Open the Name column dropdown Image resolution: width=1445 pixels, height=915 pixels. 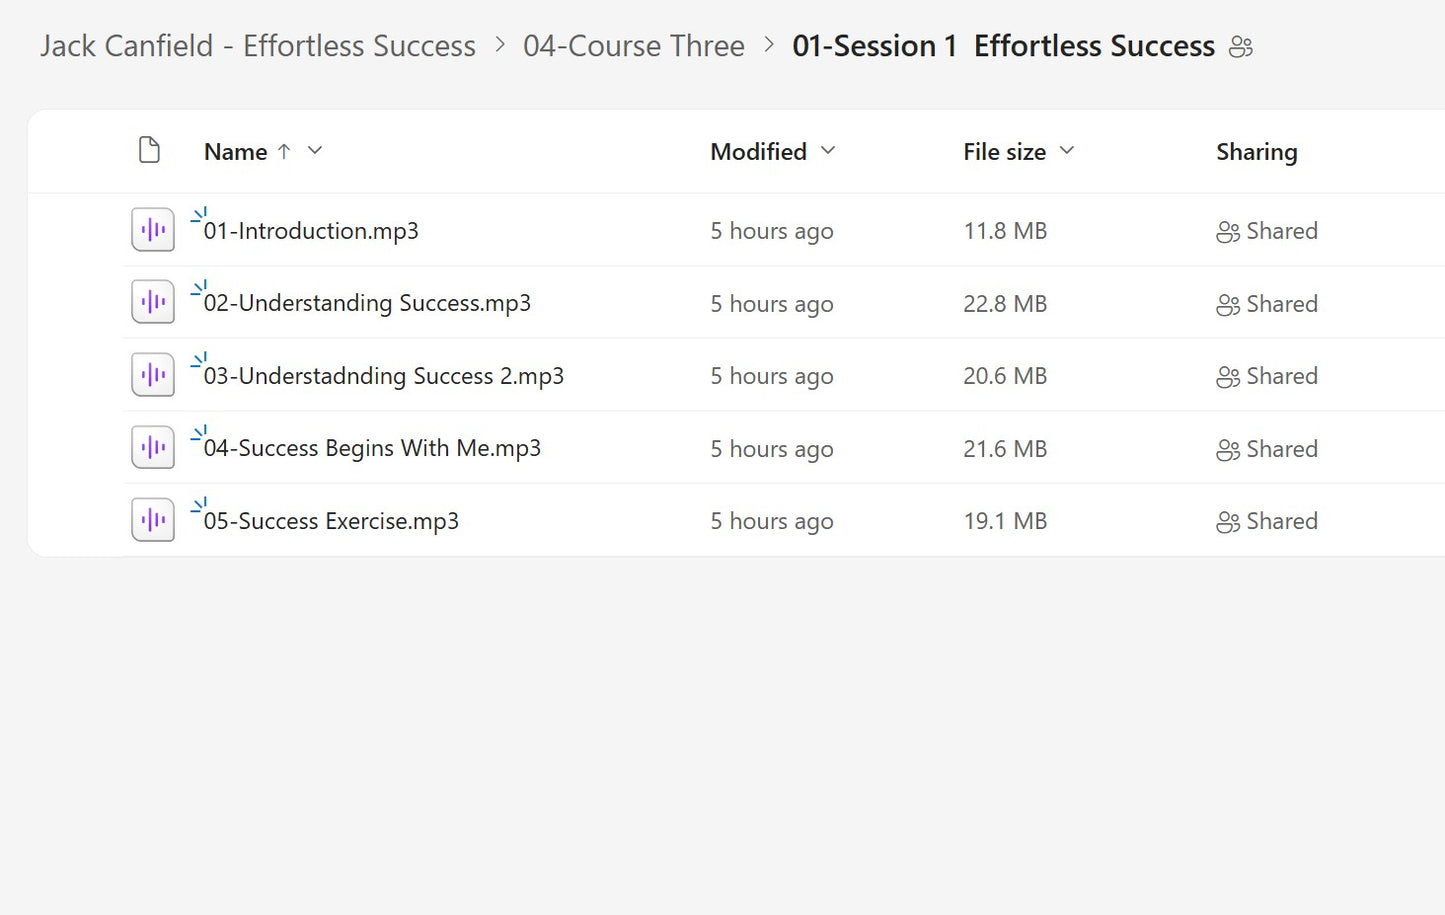point(314,151)
